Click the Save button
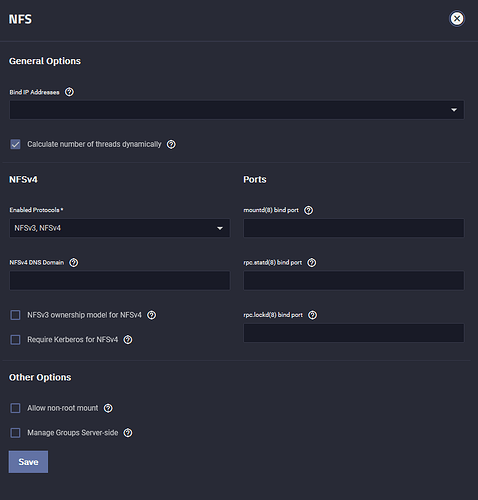The image size is (478, 500). coord(28,462)
